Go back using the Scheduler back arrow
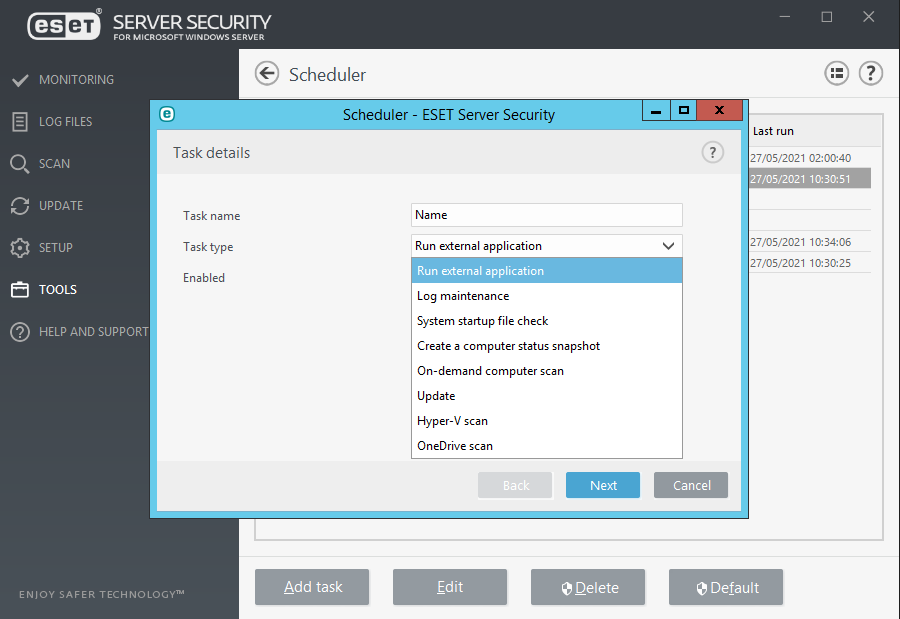The height and width of the screenshot is (619, 900). click(267, 73)
